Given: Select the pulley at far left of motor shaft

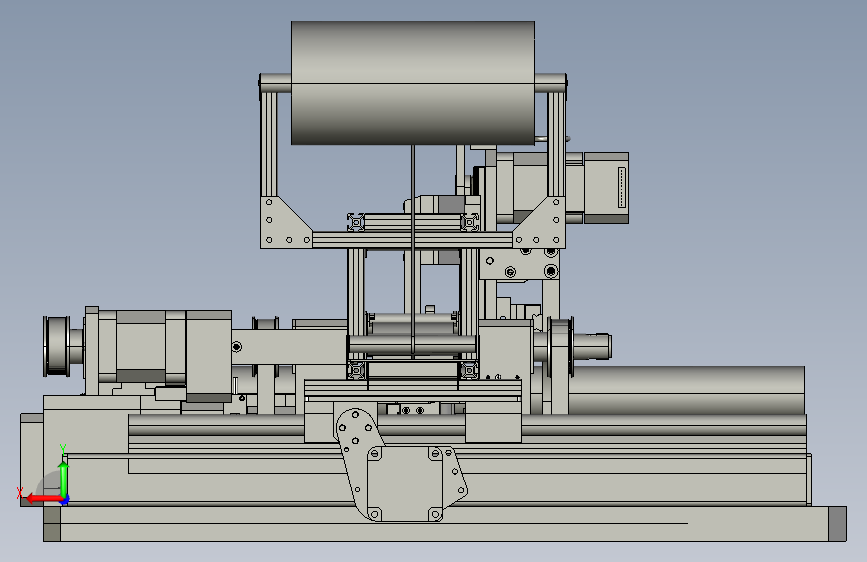Looking at the screenshot, I should point(57,346).
